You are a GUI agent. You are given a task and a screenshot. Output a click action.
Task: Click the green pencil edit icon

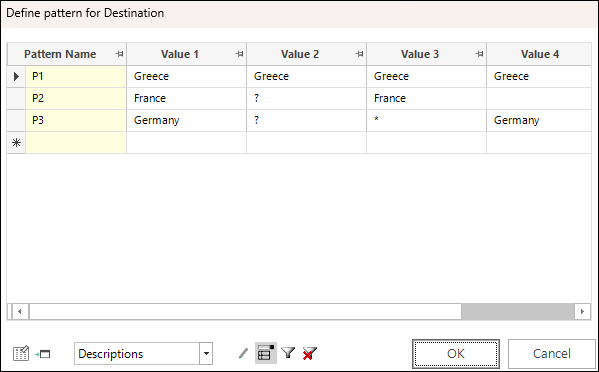pos(243,353)
